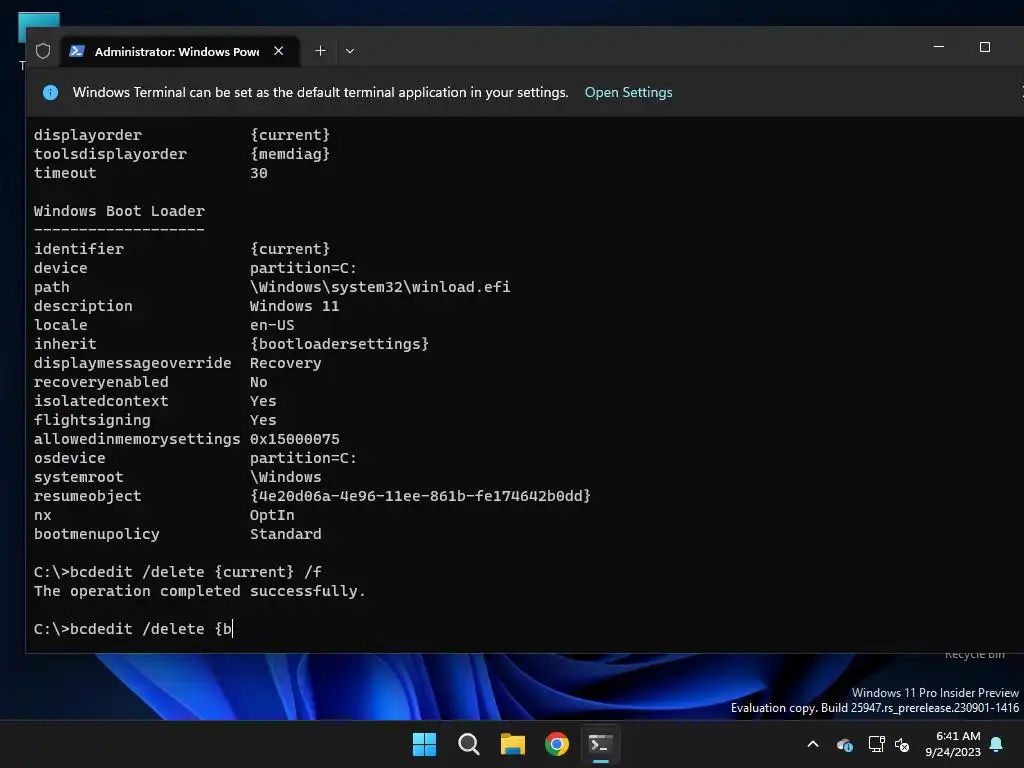Click the '{bootloadersettings}' inherit value

339,344
